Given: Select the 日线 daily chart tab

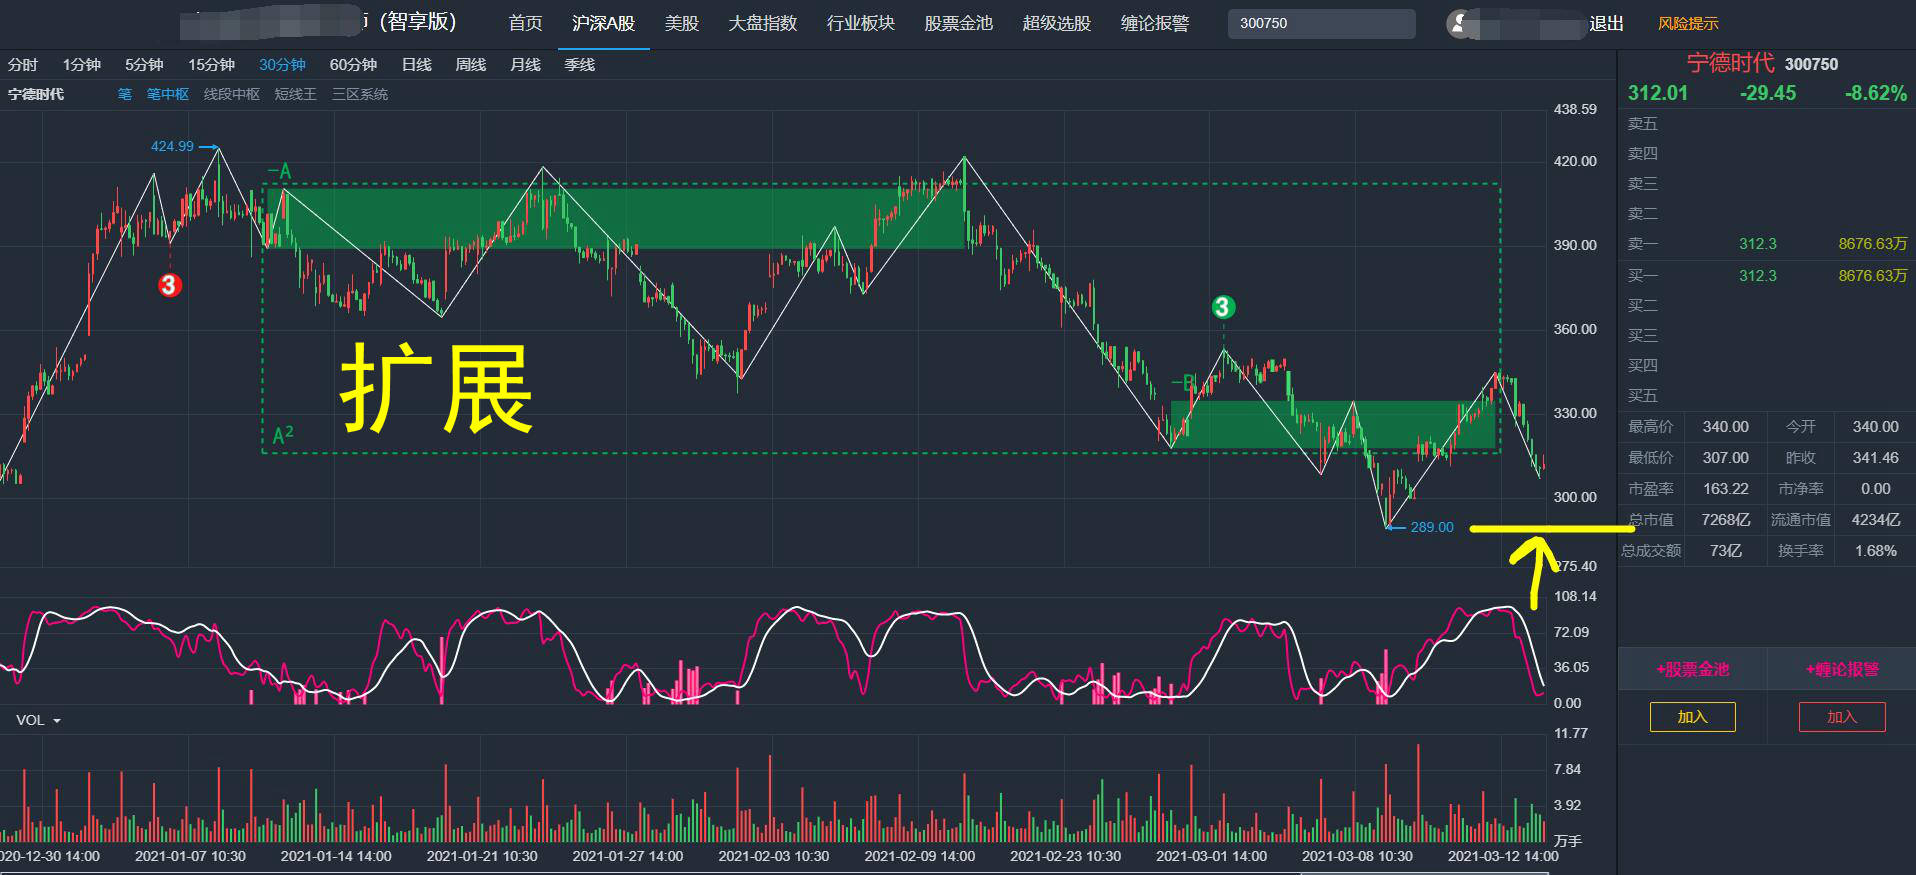Looking at the screenshot, I should pos(417,65).
